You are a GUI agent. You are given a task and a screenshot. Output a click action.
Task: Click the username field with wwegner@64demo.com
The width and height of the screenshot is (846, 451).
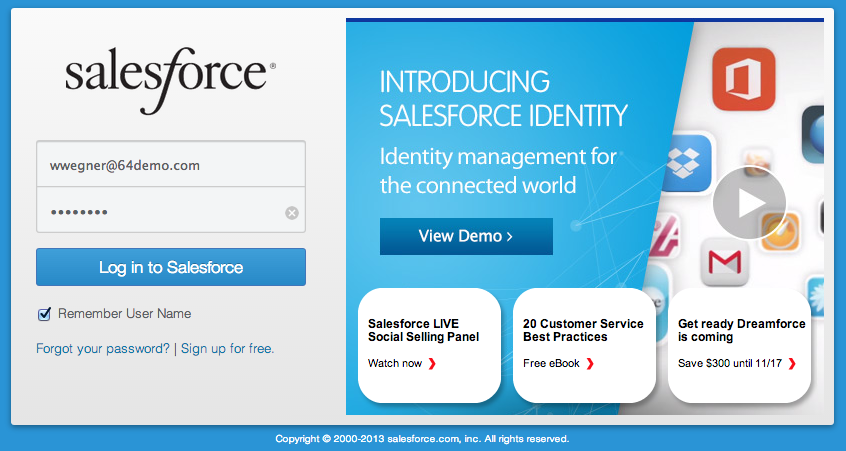[171, 164]
